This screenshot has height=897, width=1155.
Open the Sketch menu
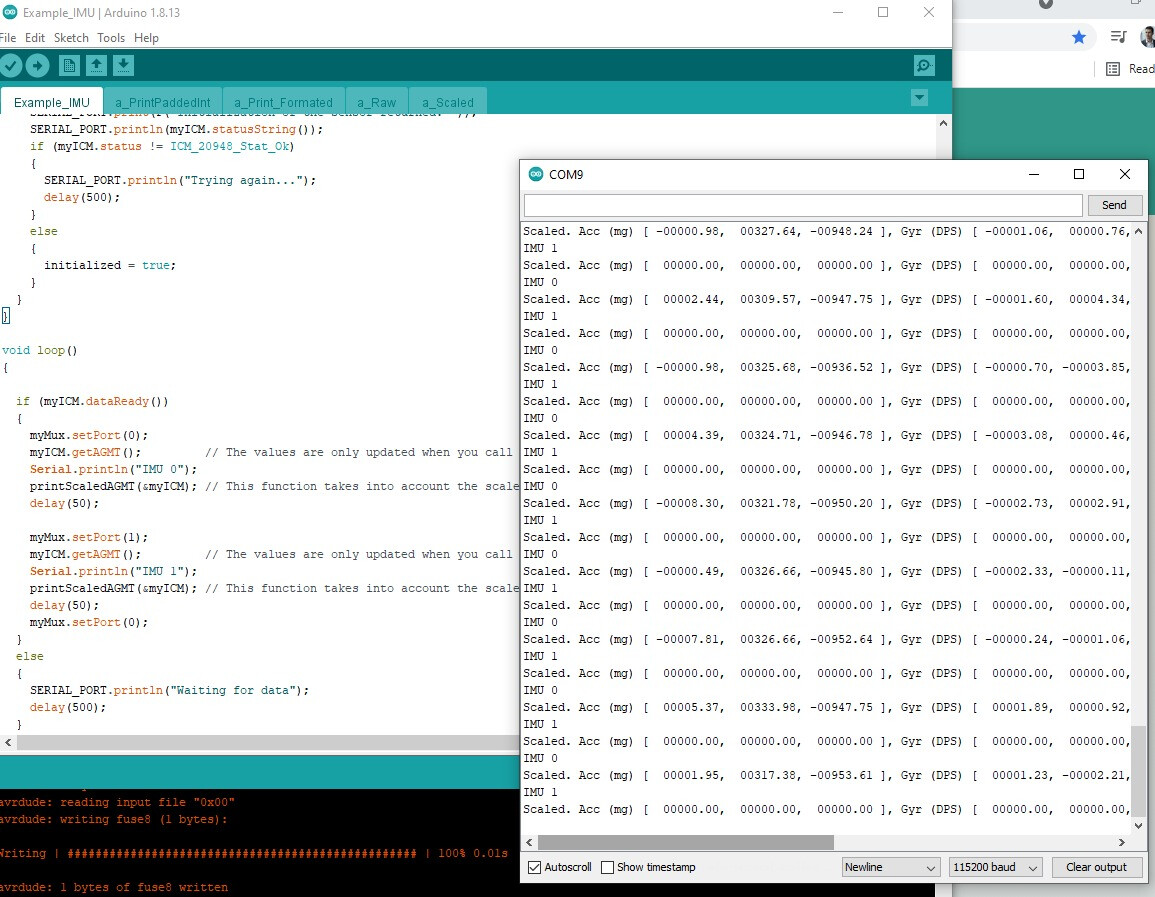[x=71, y=38]
